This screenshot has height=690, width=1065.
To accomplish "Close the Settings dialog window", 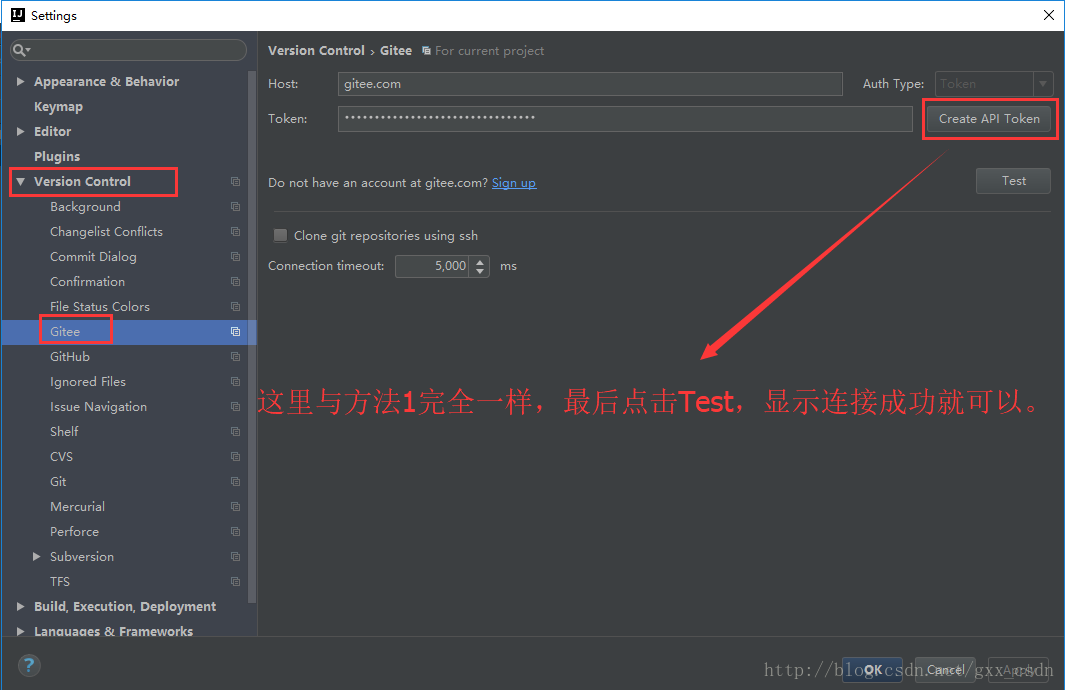I will [x=1049, y=15].
